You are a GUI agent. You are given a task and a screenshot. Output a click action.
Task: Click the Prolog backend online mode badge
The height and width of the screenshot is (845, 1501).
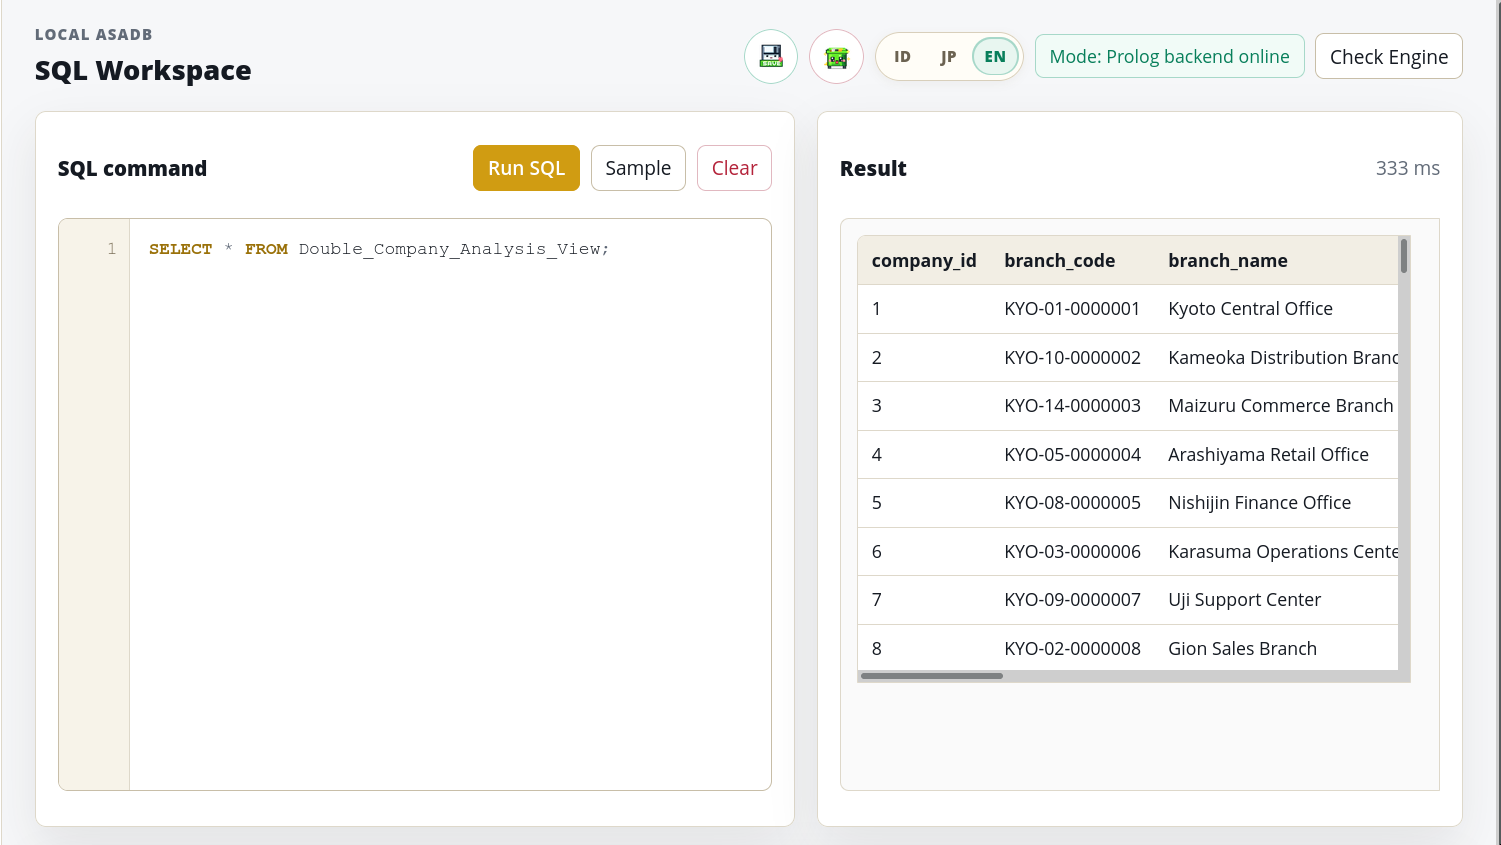1169,56
